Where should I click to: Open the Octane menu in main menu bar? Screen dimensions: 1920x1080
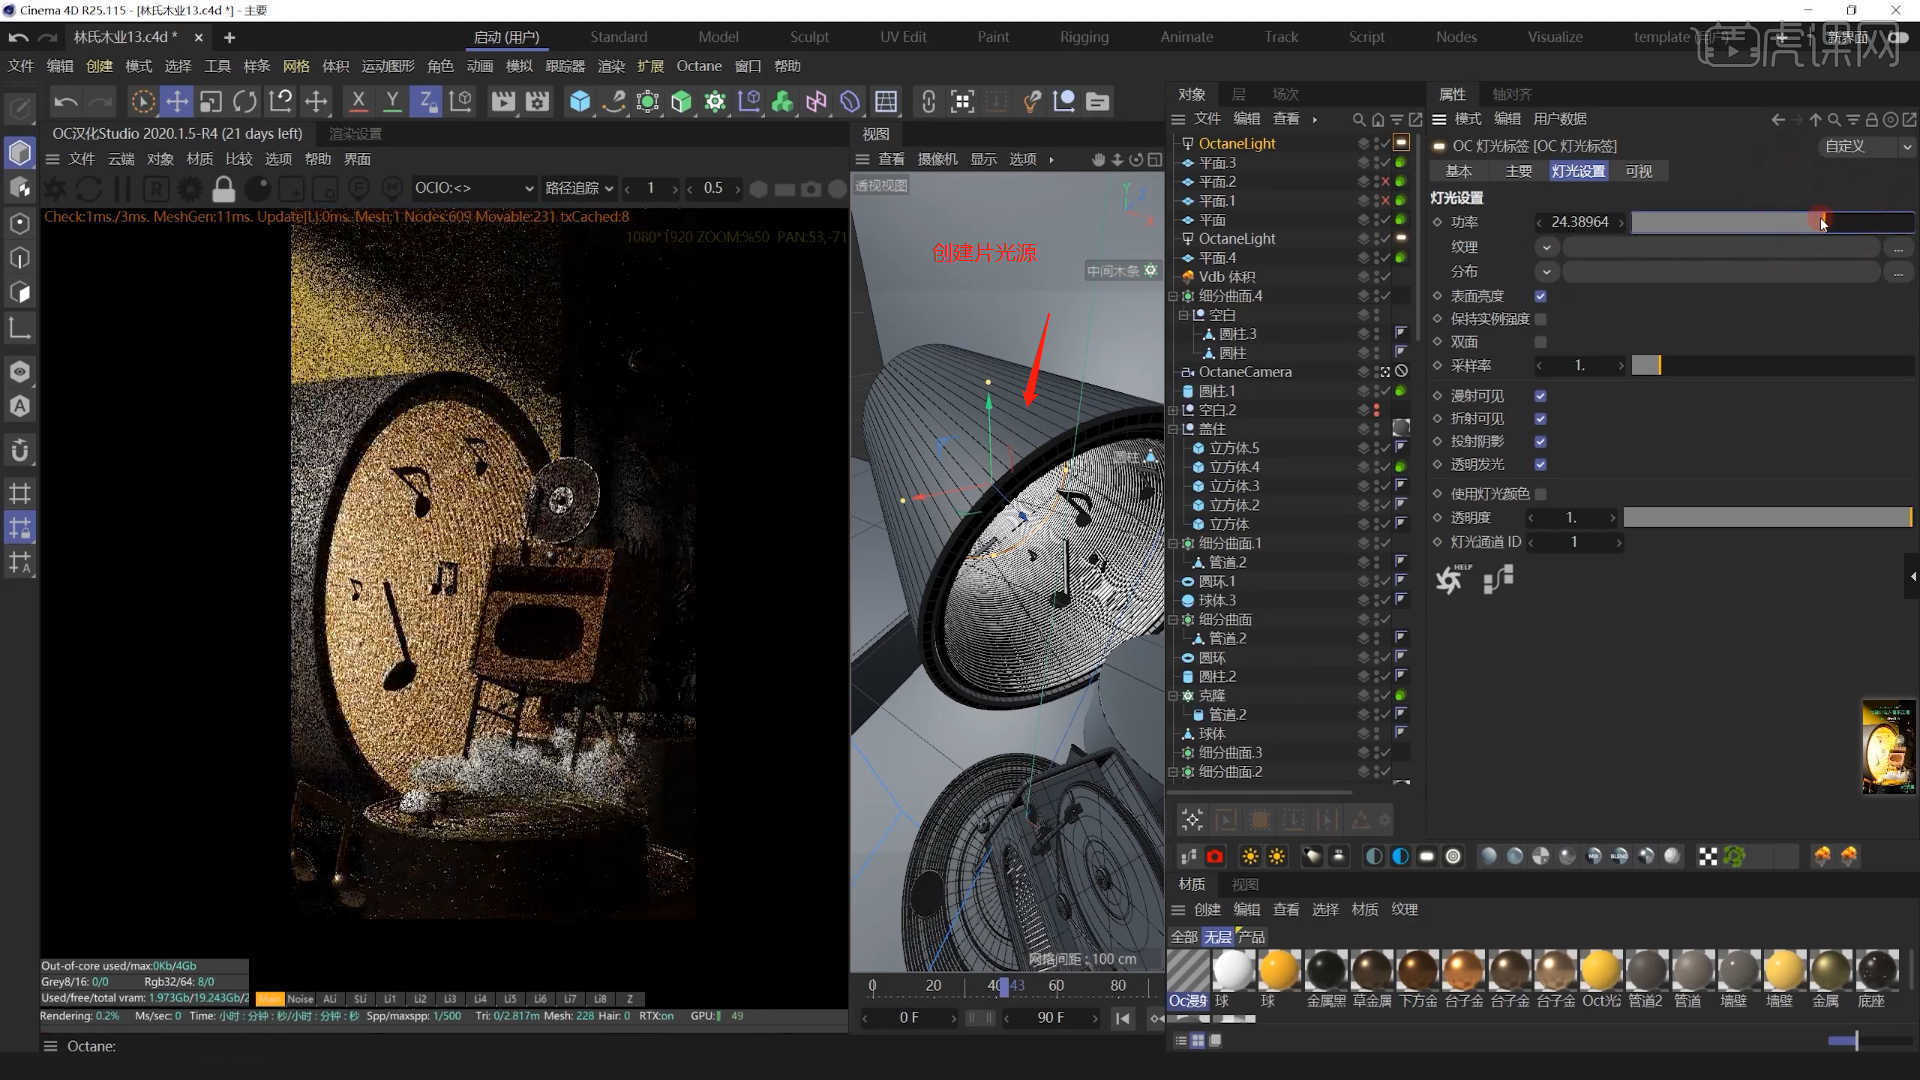[699, 66]
